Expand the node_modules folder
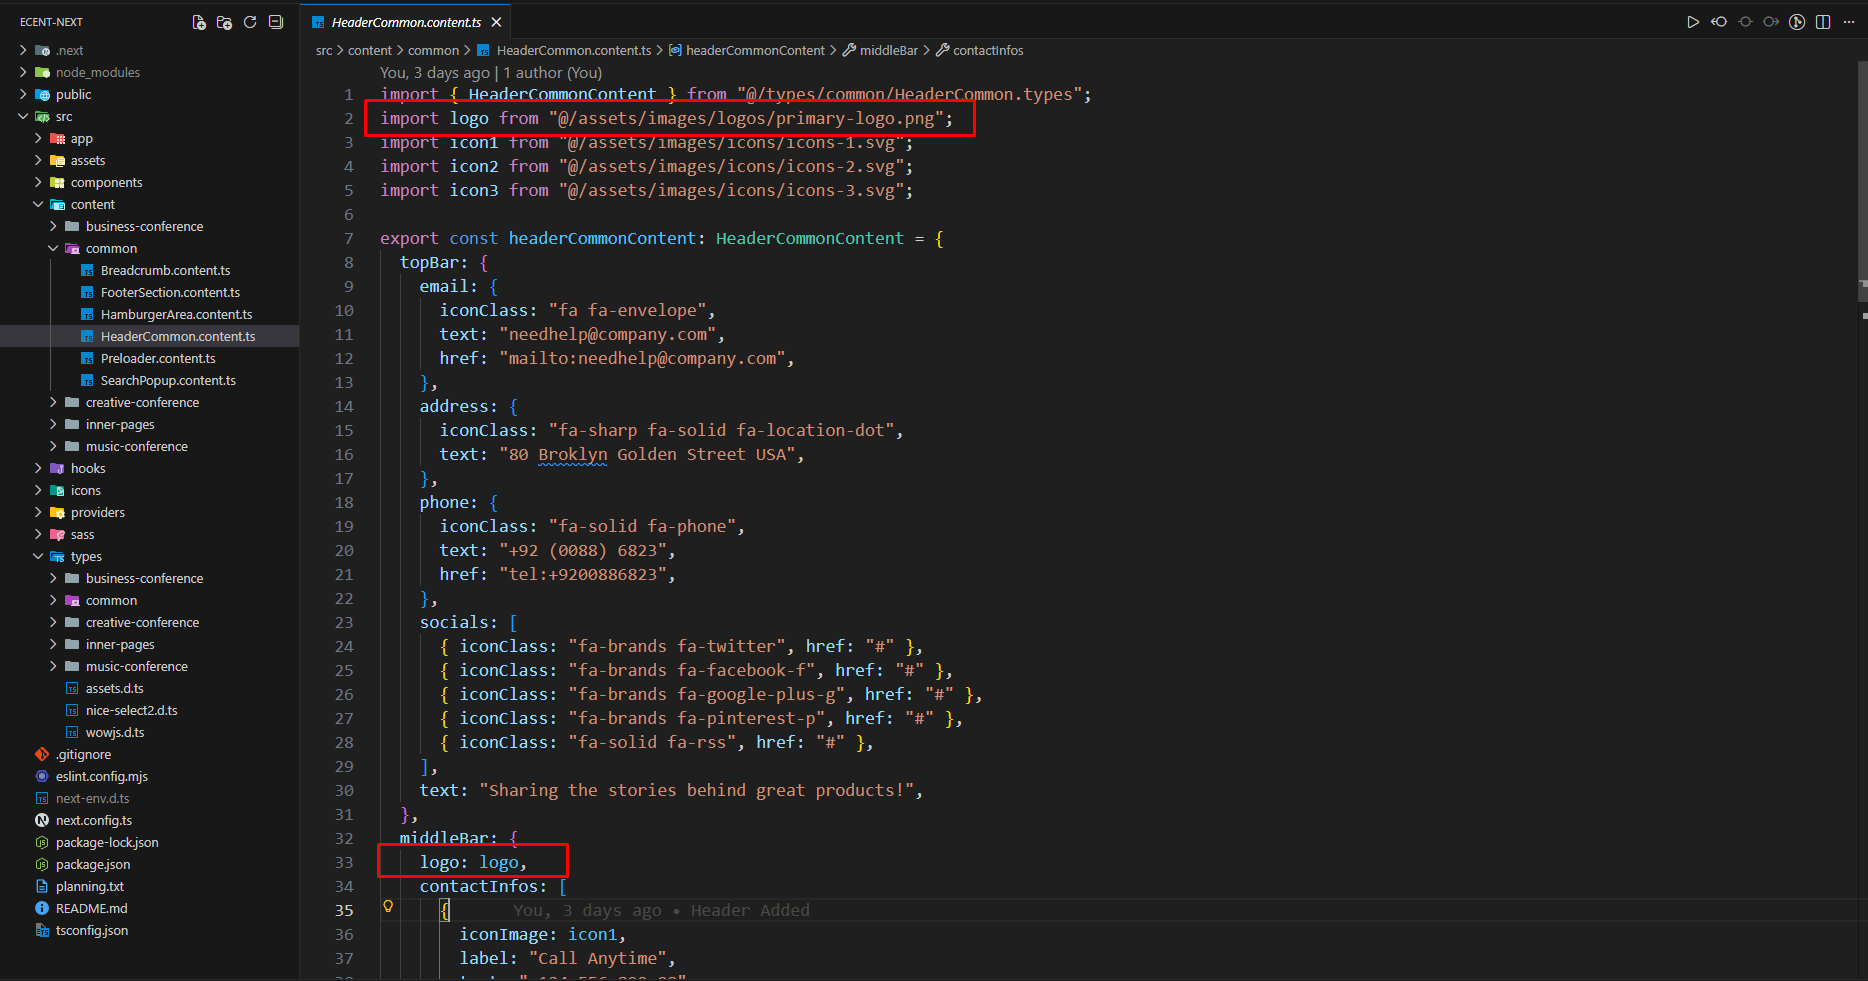 (97, 72)
